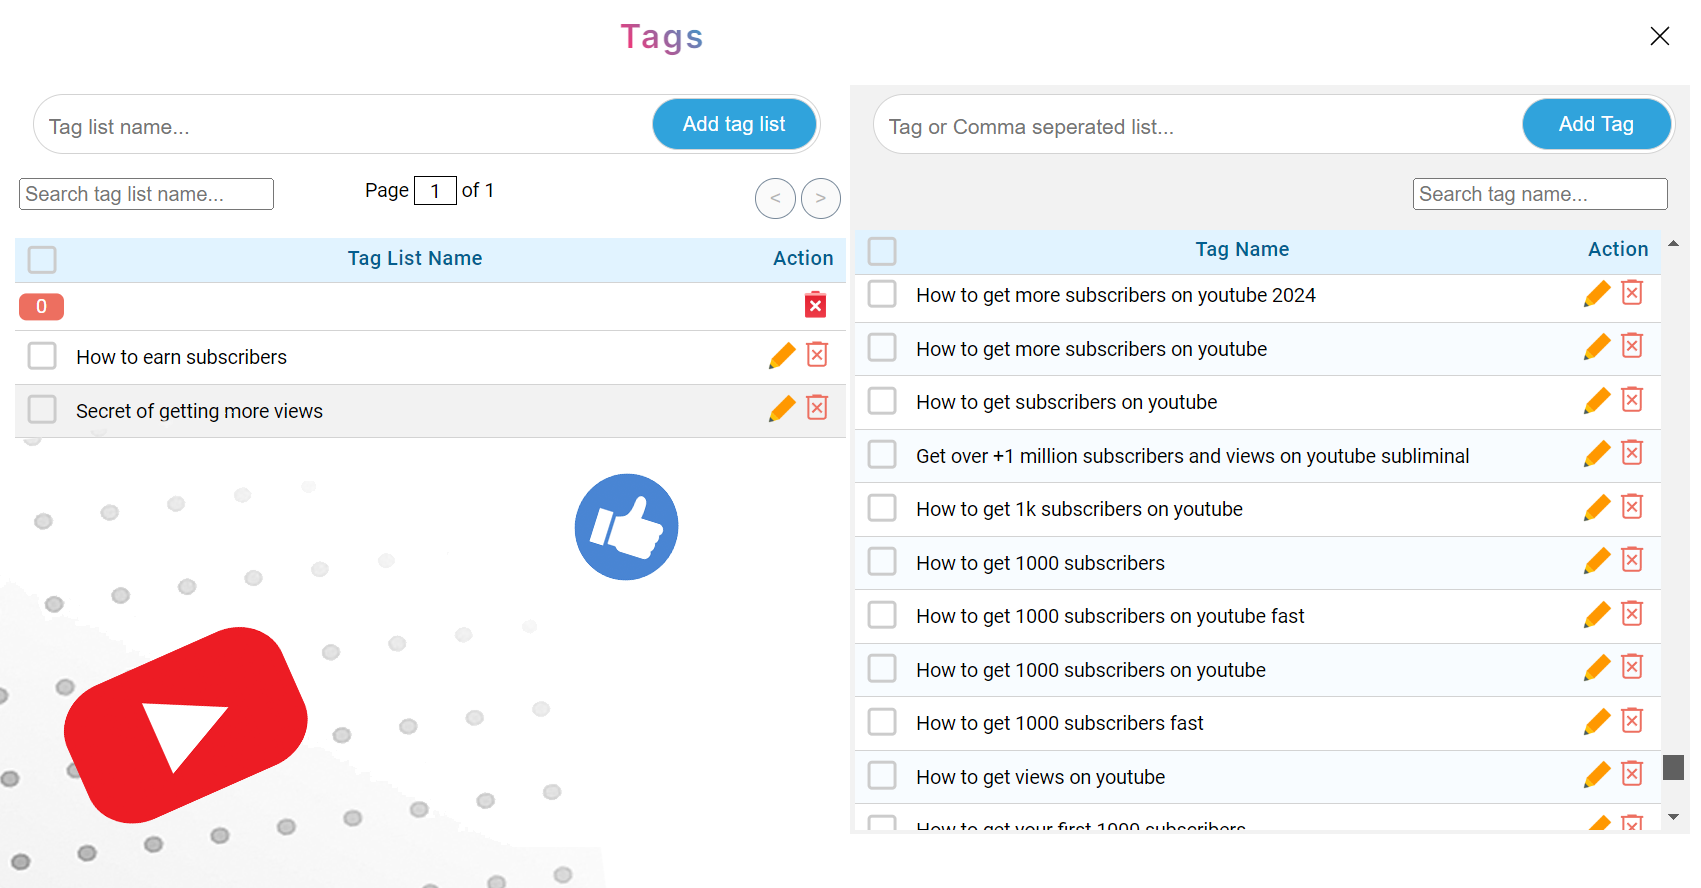Delete tag 'How to get 1000 subscribers fast'
This screenshot has height=888, width=1701.
pyautogui.click(x=1632, y=720)
